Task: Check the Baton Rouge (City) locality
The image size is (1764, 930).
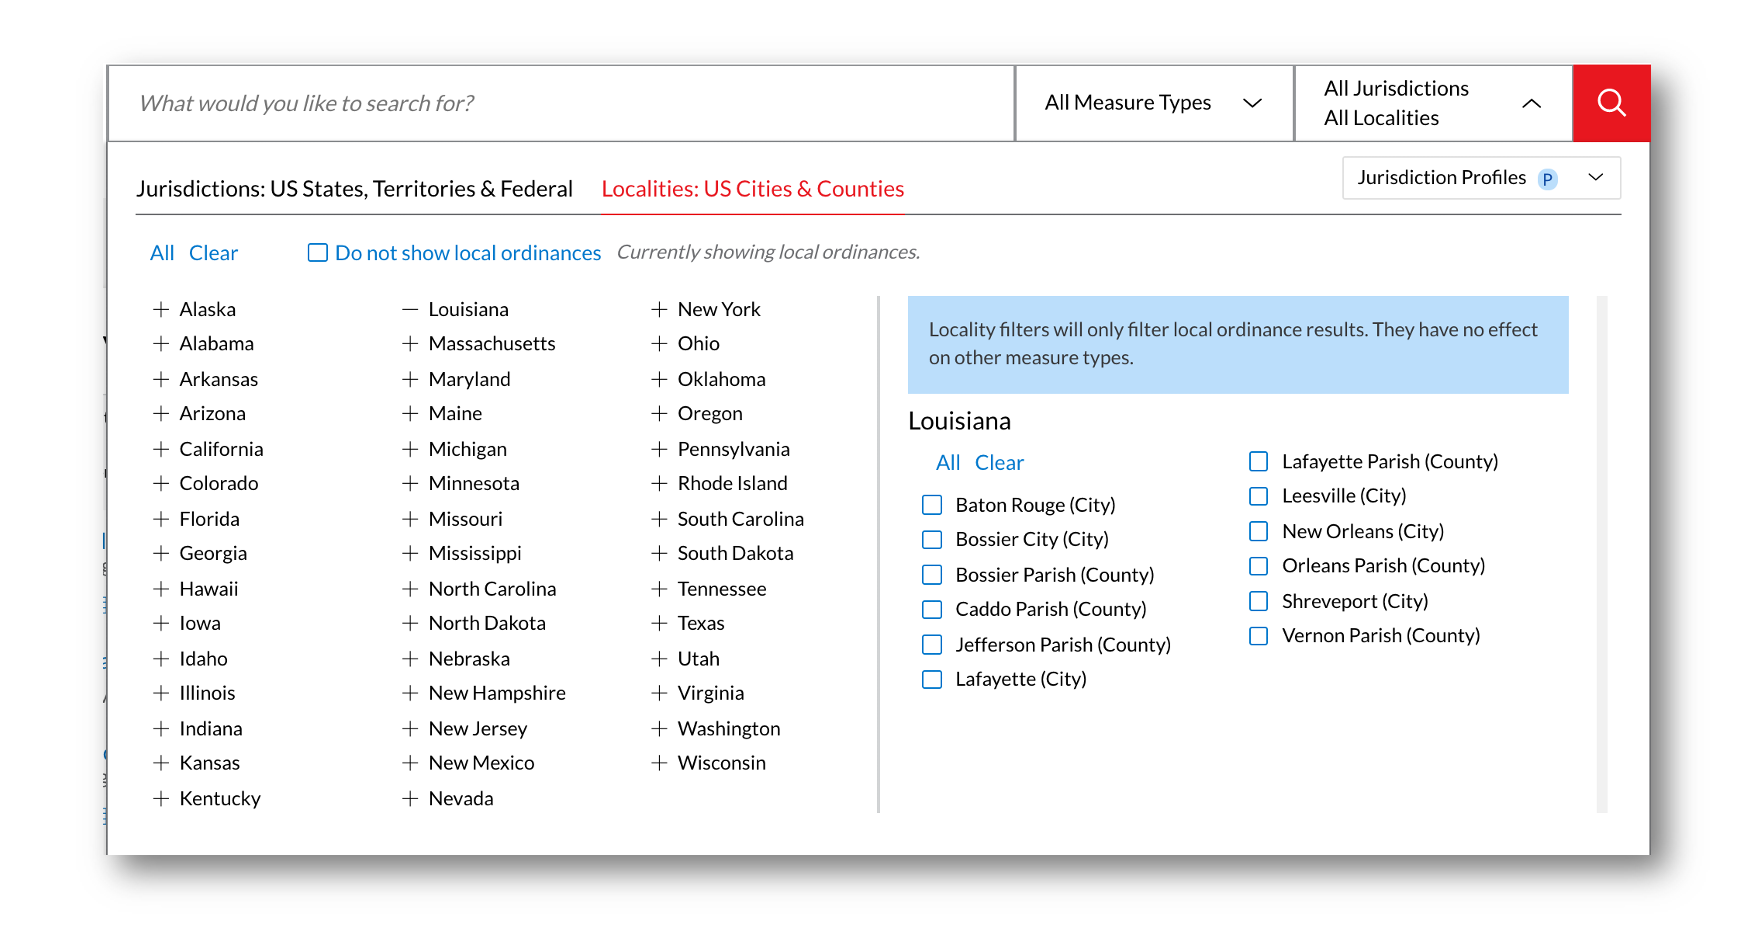Action: pos(931,505)
